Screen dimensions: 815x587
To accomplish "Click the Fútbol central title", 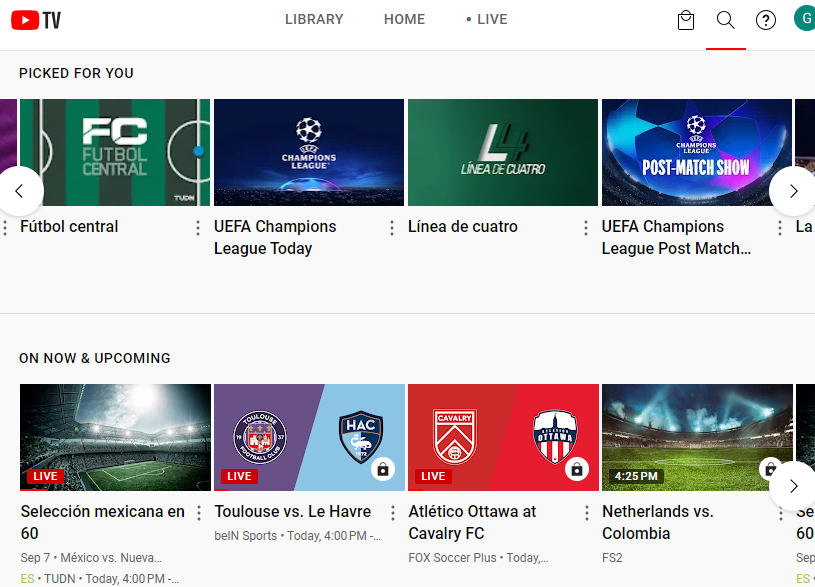I will pos(69,227).
